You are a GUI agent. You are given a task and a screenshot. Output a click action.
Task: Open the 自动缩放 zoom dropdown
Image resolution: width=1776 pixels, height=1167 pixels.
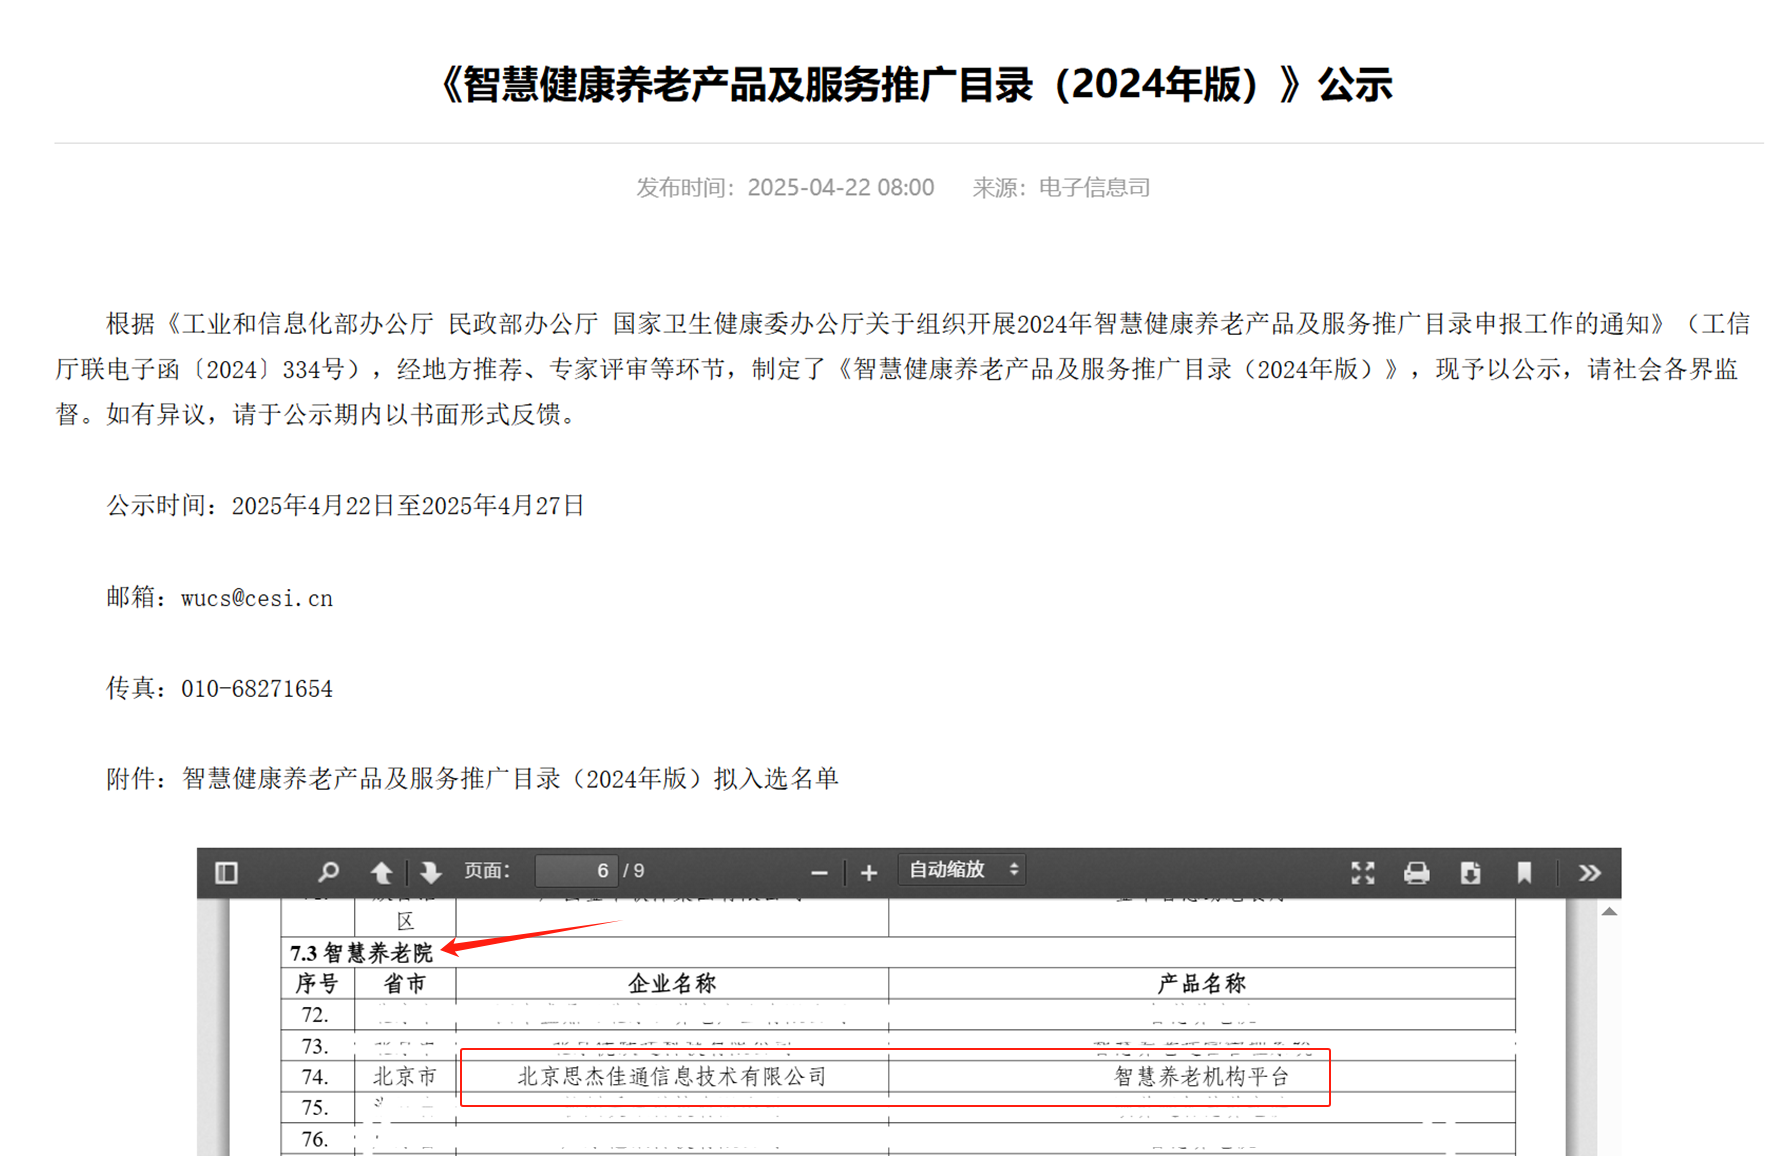pyautogui.click(x=962, y=870)
